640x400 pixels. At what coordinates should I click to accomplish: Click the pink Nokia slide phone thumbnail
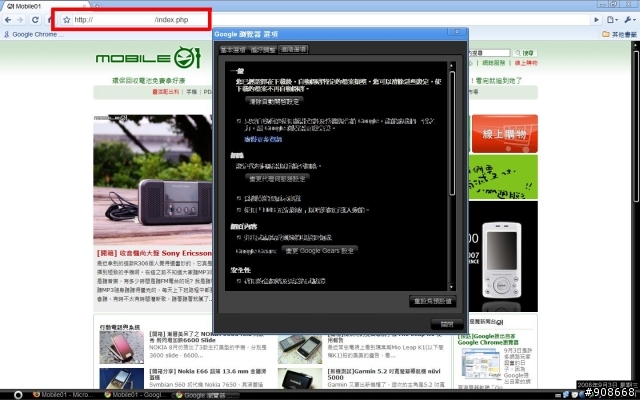click(122, 347)
